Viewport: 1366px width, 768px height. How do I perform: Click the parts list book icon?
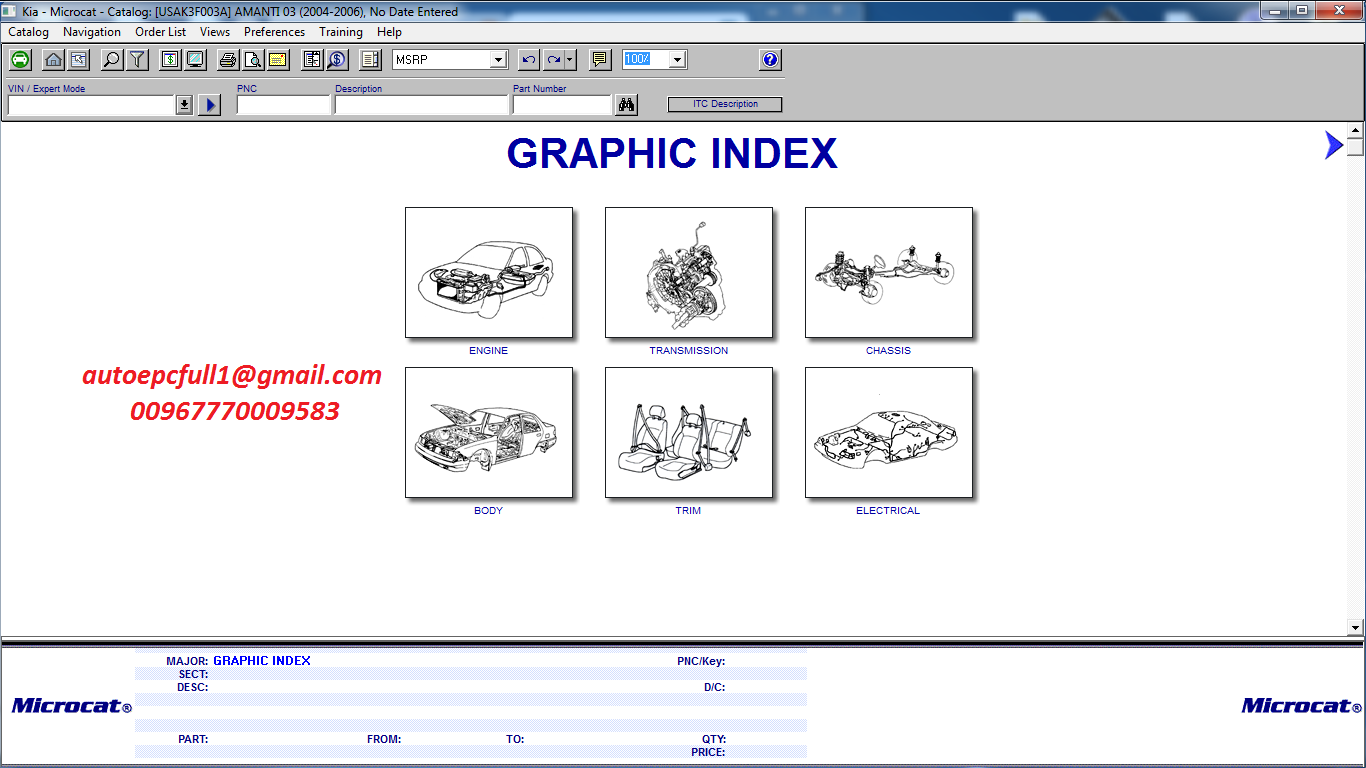point(312,60)
